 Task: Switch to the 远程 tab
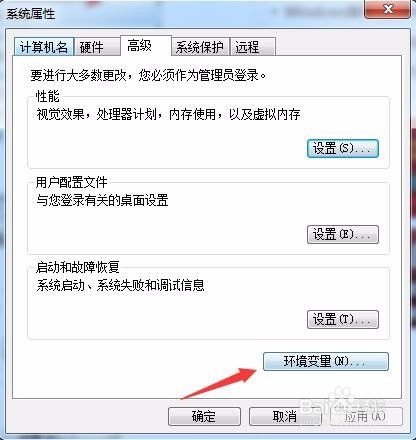[x=253, y=47]
